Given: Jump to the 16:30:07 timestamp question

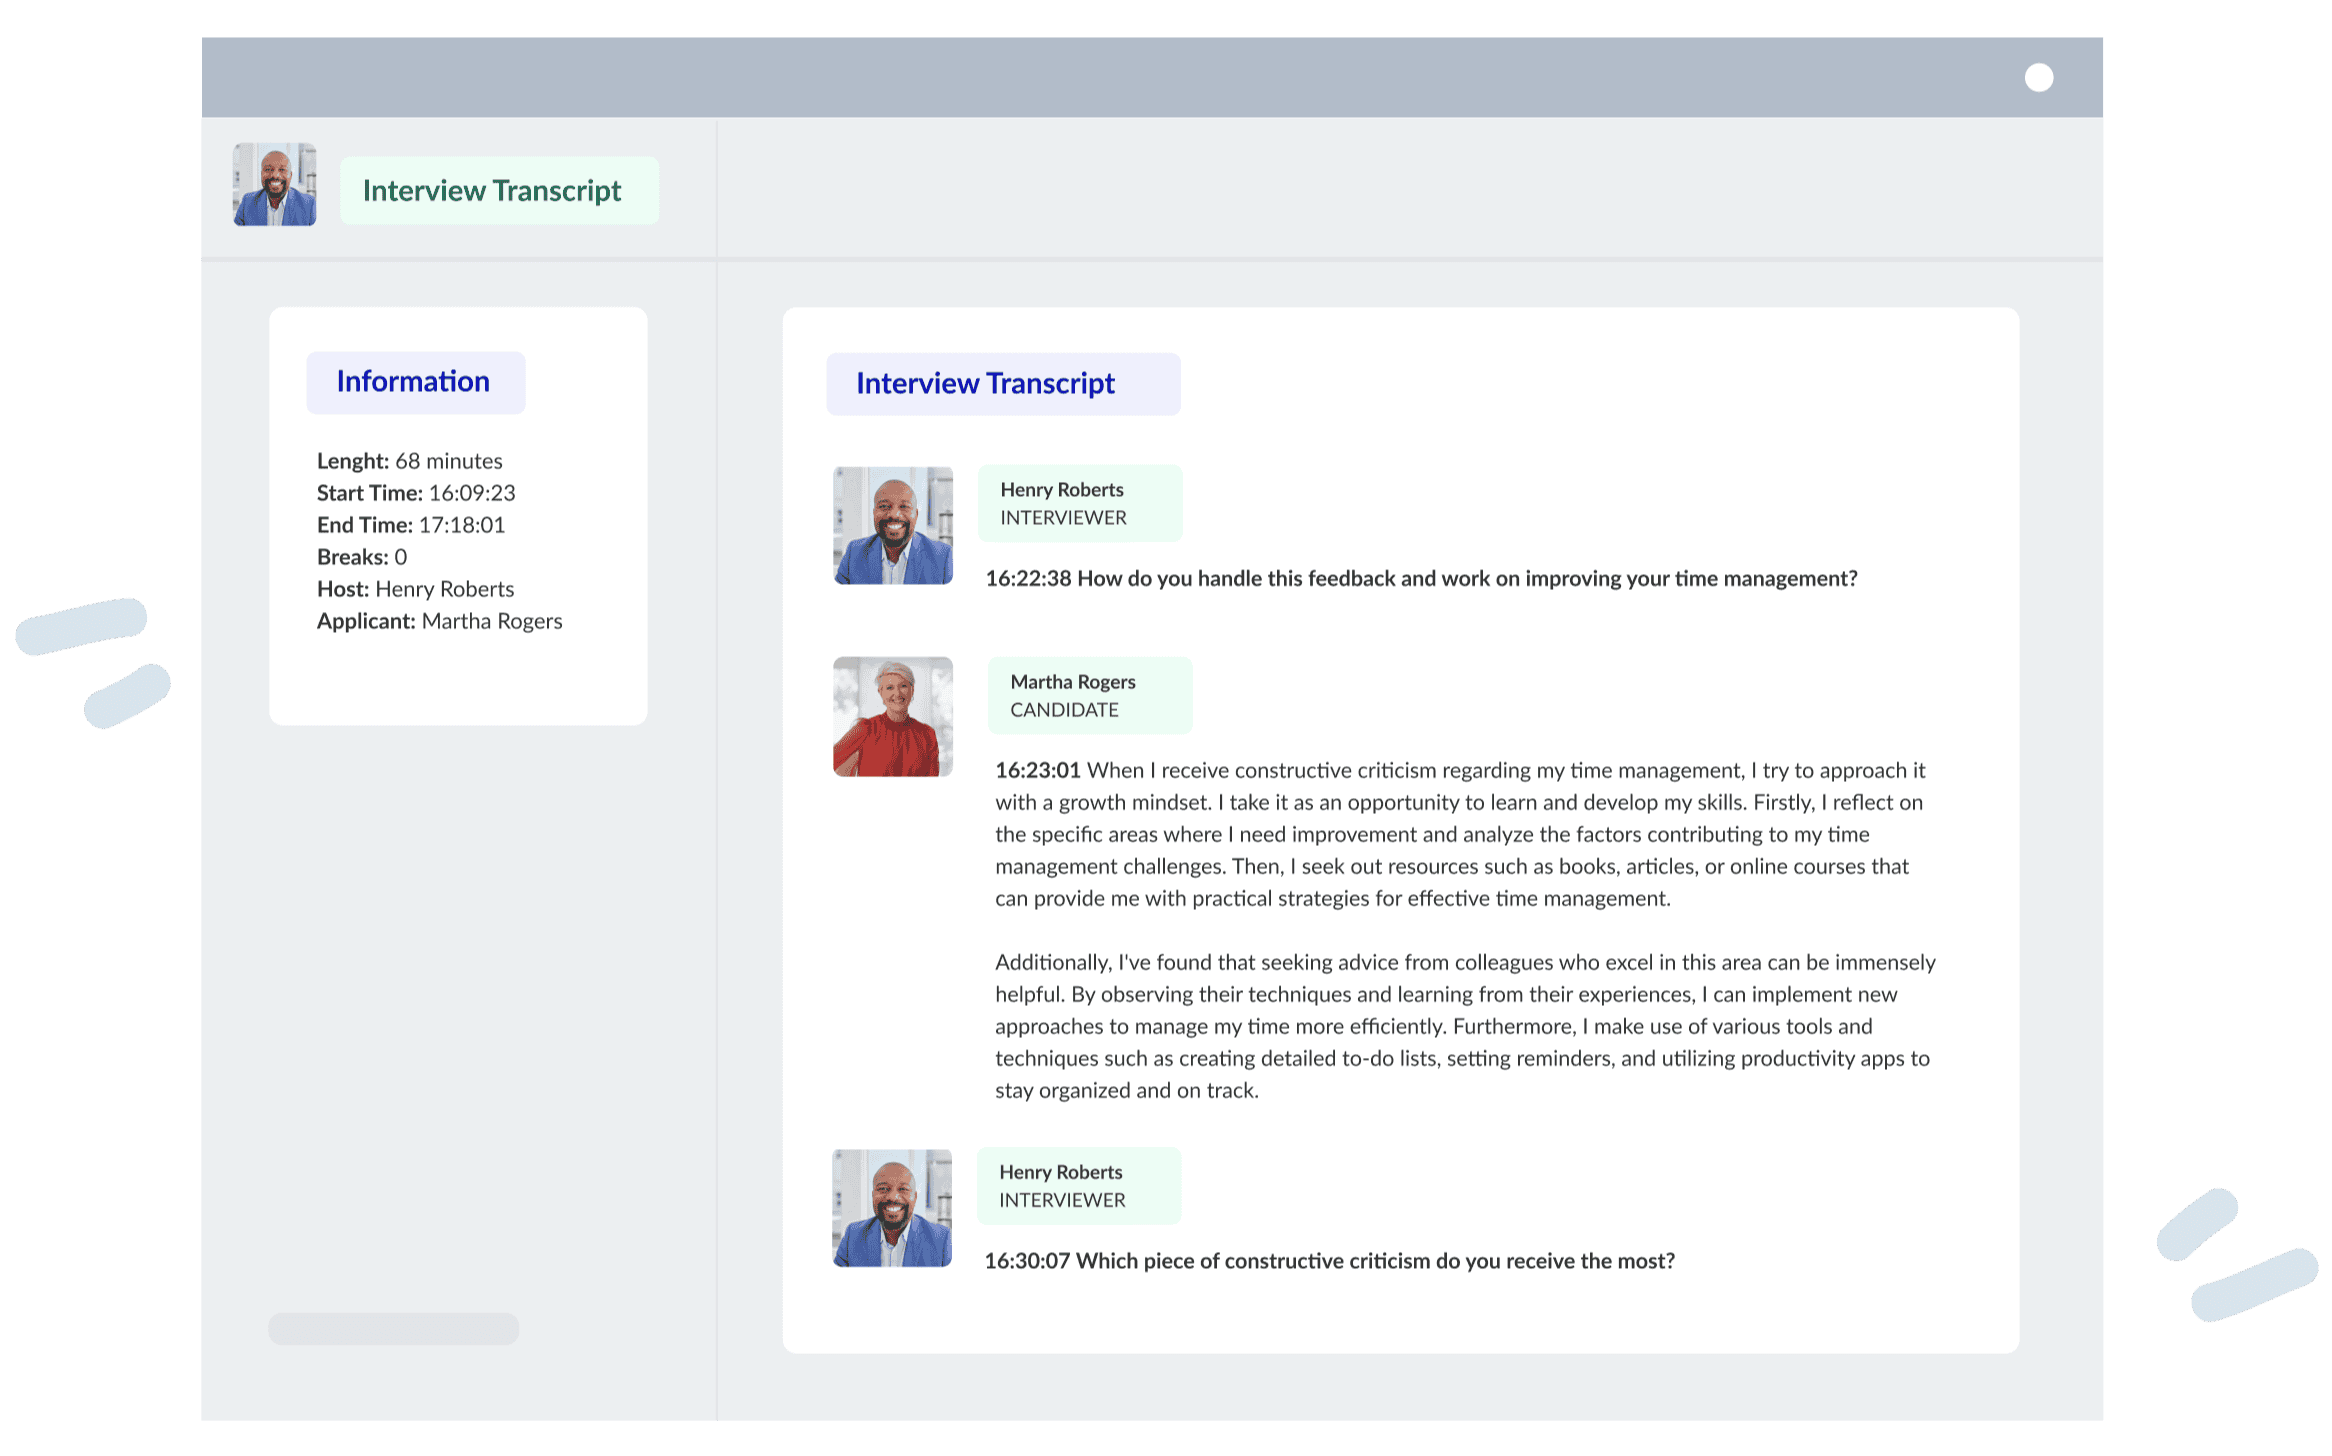Looking at the screenshot, I should (1027, 1261).
